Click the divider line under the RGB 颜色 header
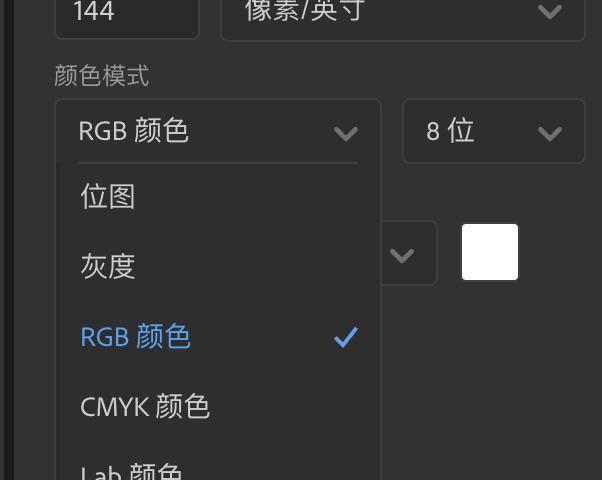 (x=218, y=163)
